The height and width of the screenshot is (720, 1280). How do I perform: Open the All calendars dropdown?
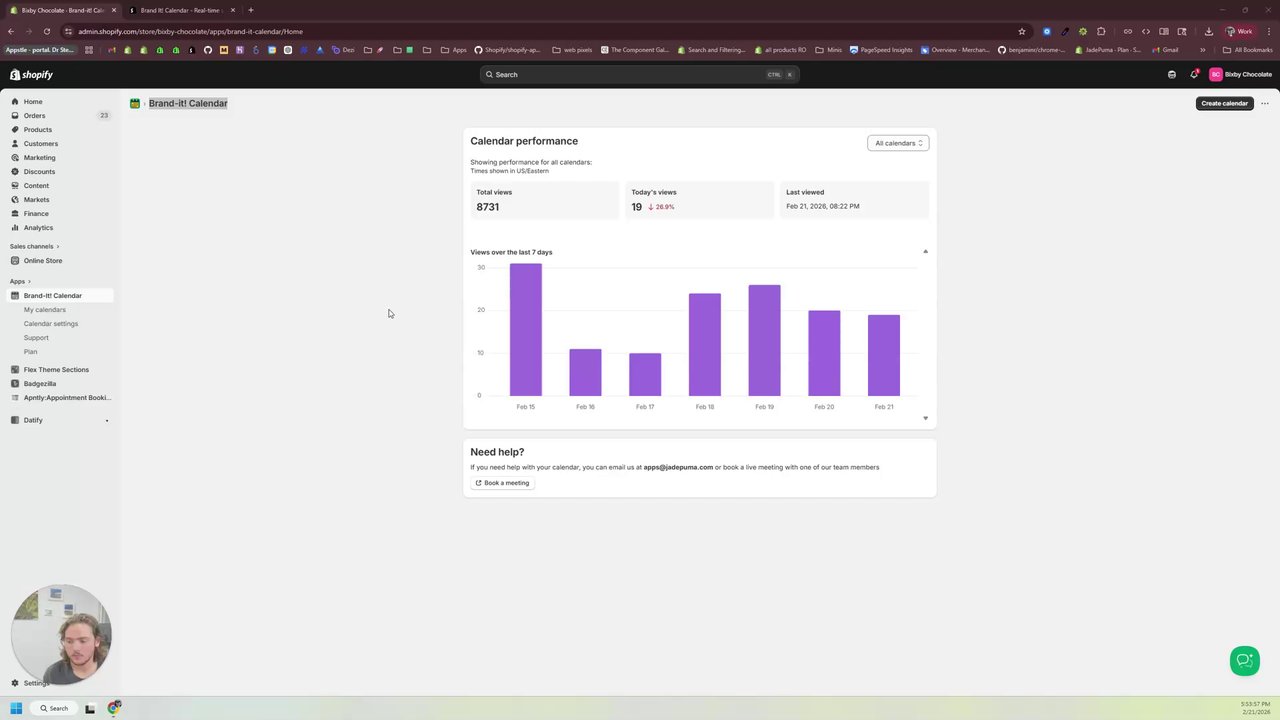(x=898, y=143)
